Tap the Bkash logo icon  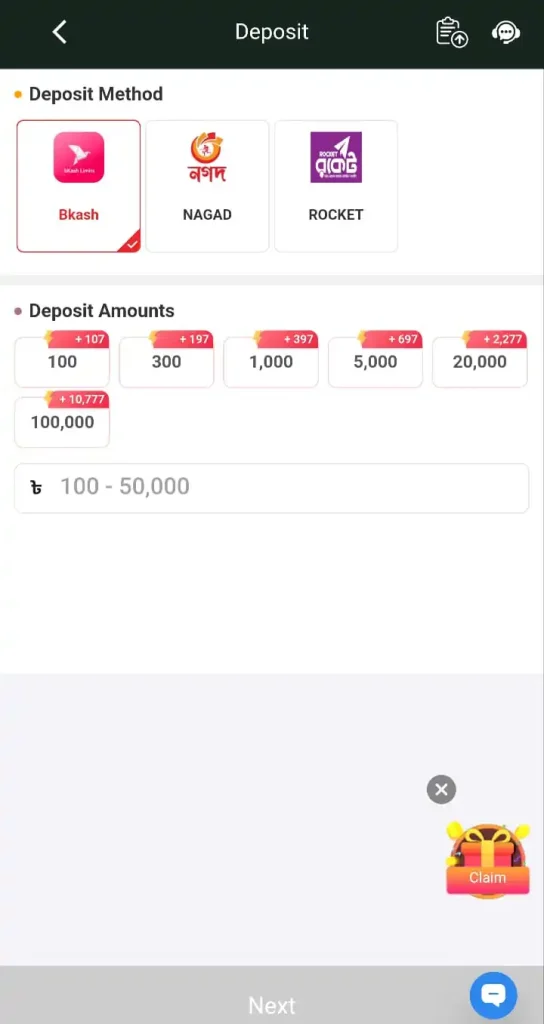(x=78, y=157)
